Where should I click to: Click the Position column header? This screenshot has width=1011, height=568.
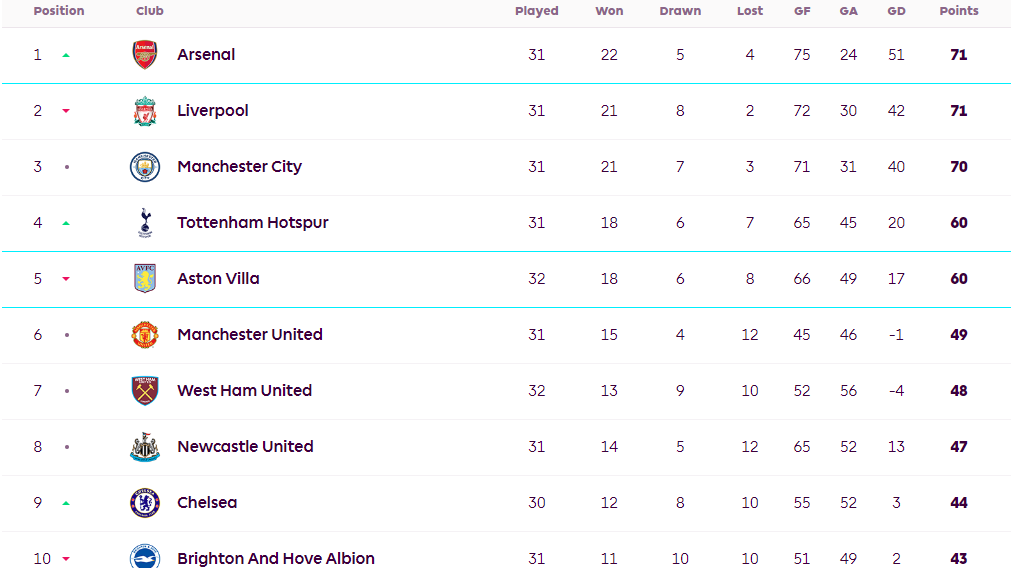pyautogui.click(x=59, y=11)
